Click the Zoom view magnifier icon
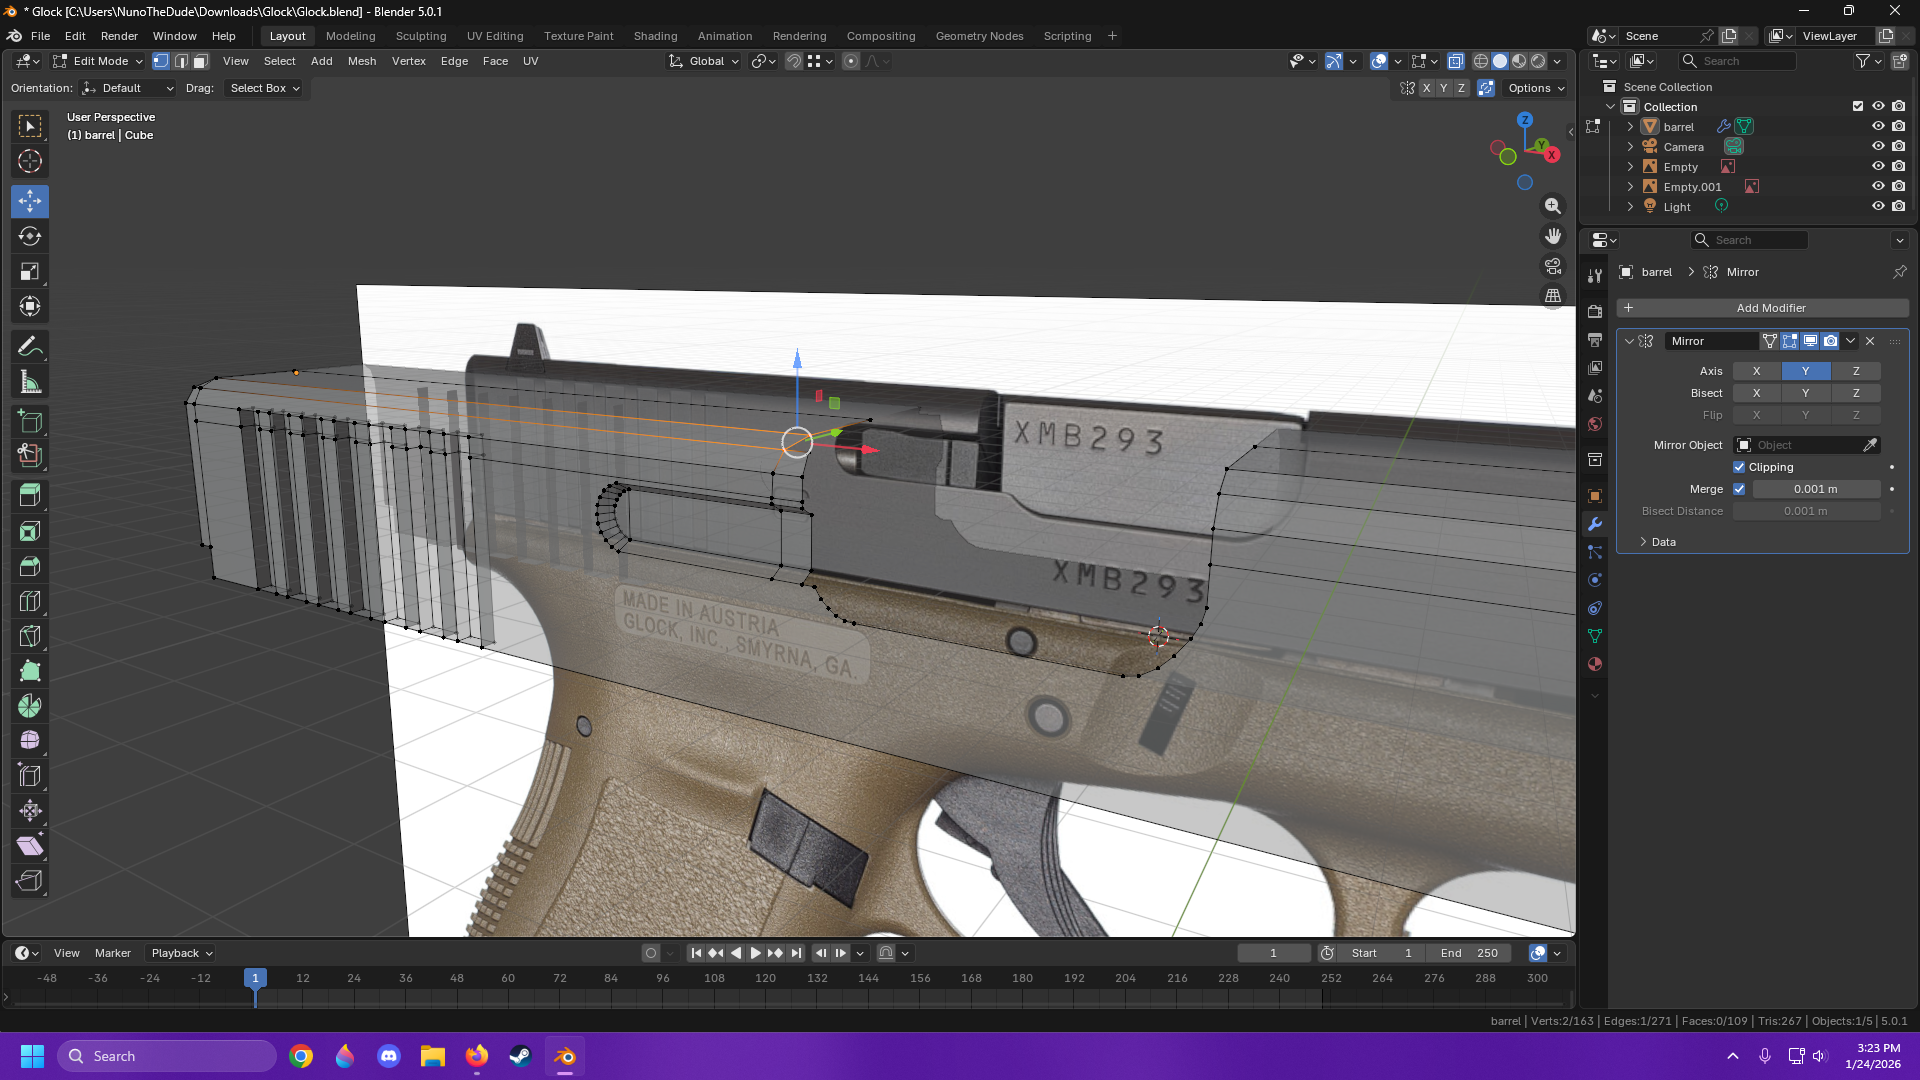The height and width of the screenshot is (1080, 1920). pos(1552,206)
